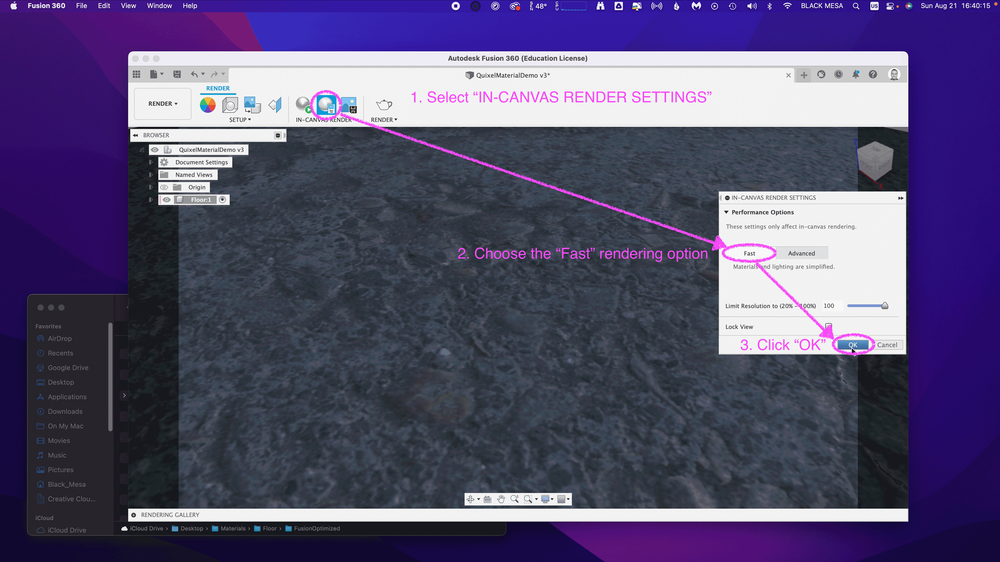Choose the Advanced rendering option
1000x562 pixels.
click(x=801, y=253)
